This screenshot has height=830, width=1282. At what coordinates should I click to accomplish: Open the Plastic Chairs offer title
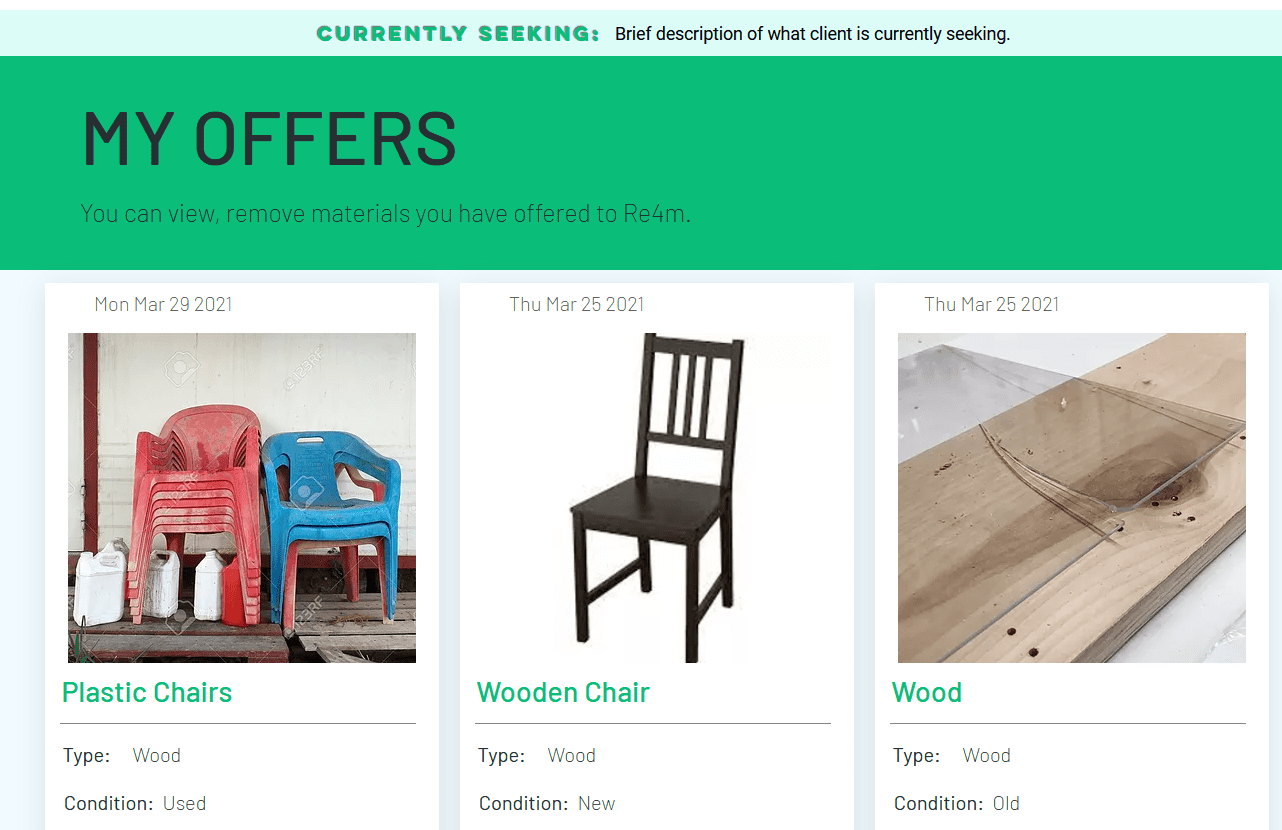click(147, 692)
